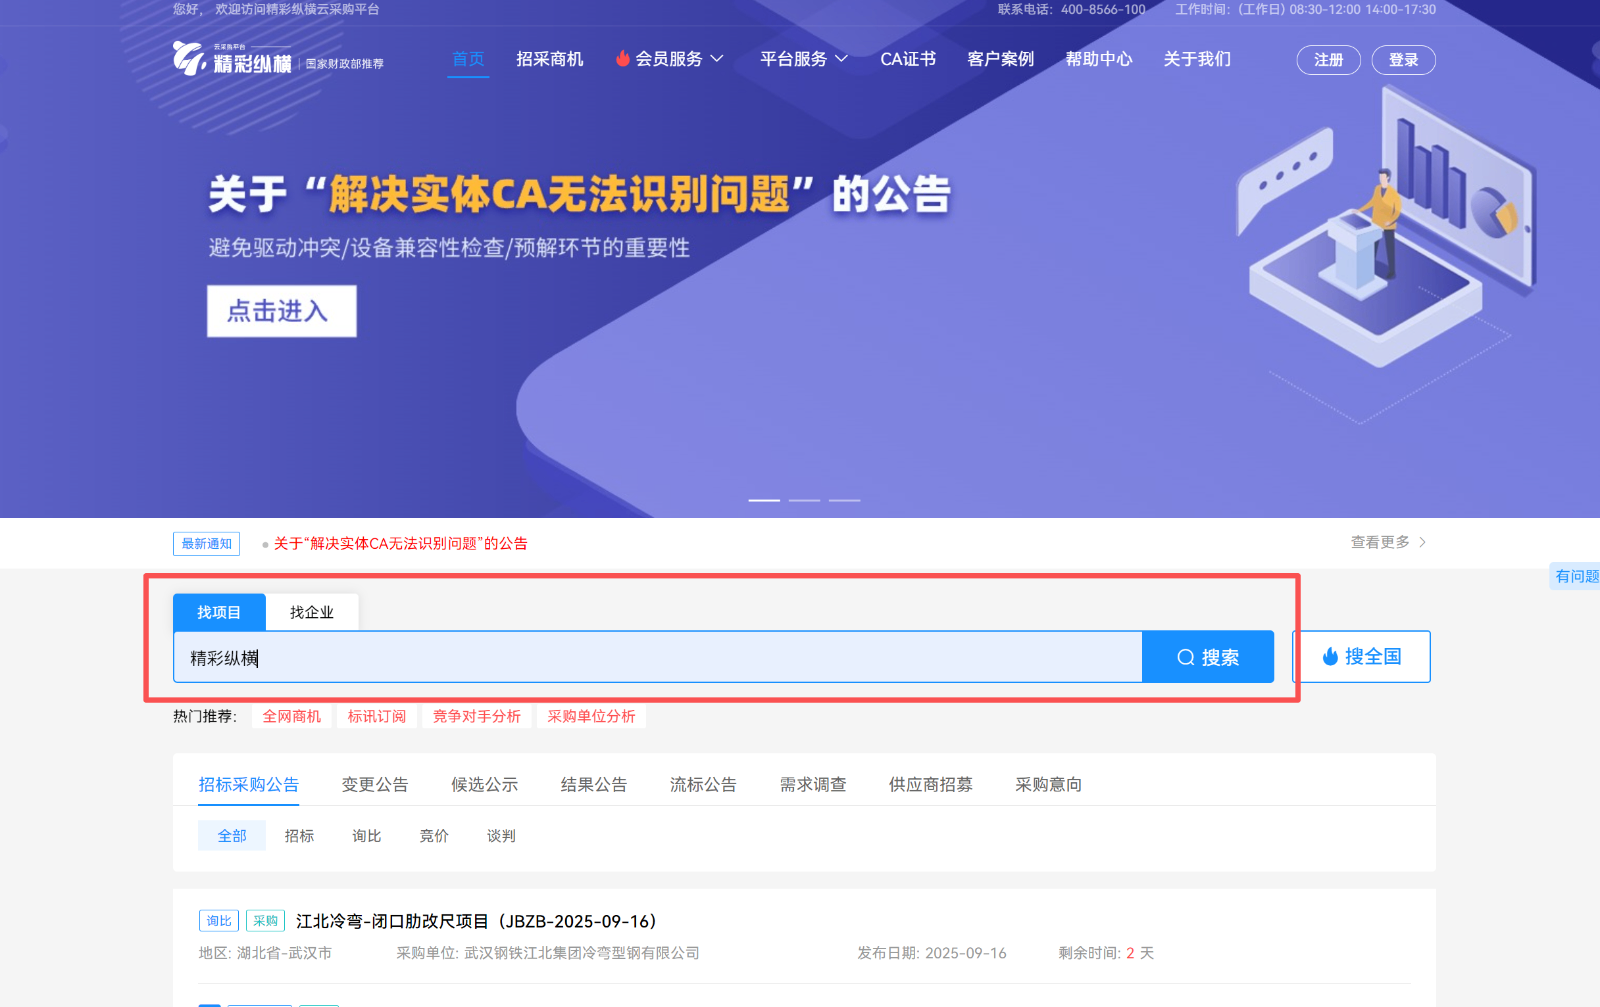Select the 结果公告 tab

click(594, 785)
